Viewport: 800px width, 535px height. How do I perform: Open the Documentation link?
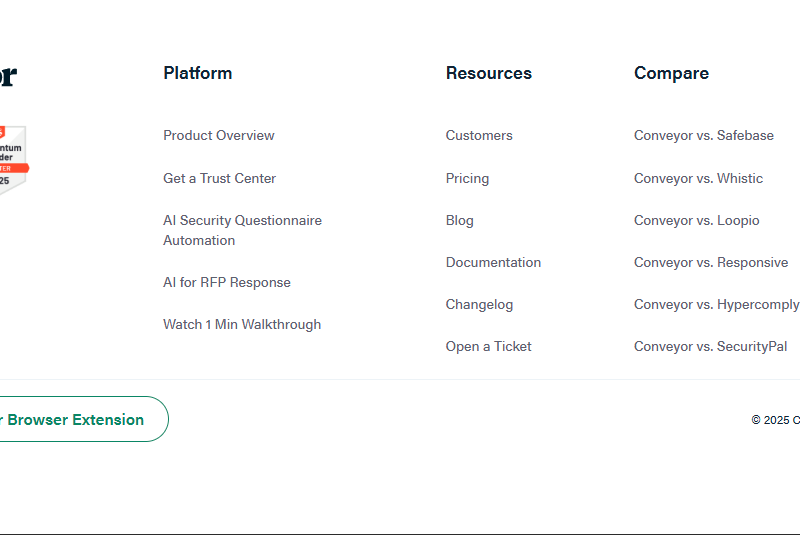click(x=493, y=262)
